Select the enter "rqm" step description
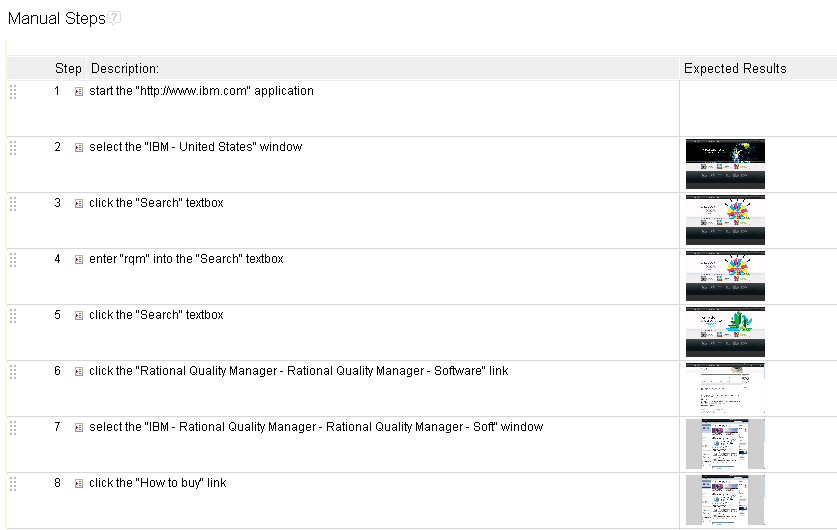Image resolution: width=837 pixels, height=530 pixels. tap(186, 259)
